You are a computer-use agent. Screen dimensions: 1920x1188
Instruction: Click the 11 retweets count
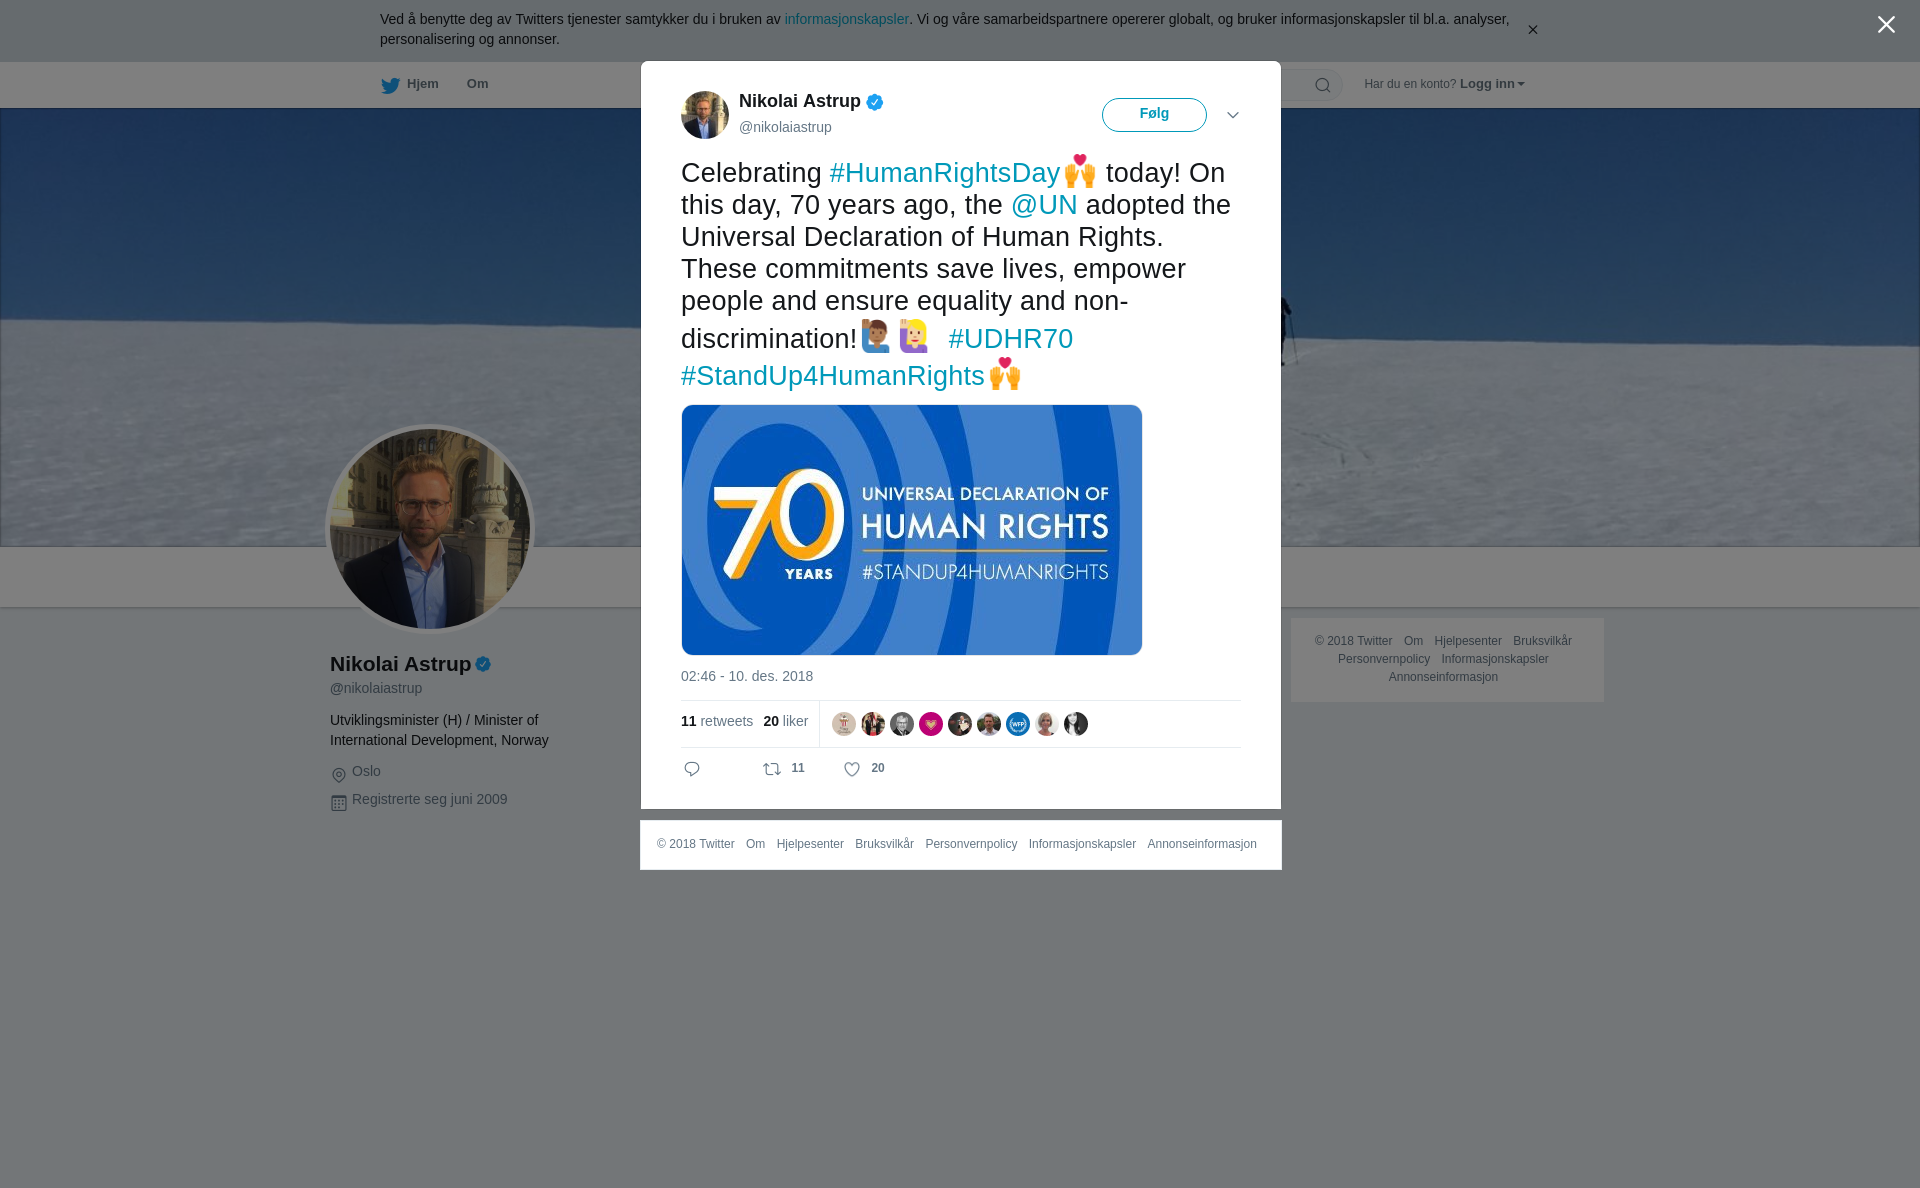[x=717, y=721]
